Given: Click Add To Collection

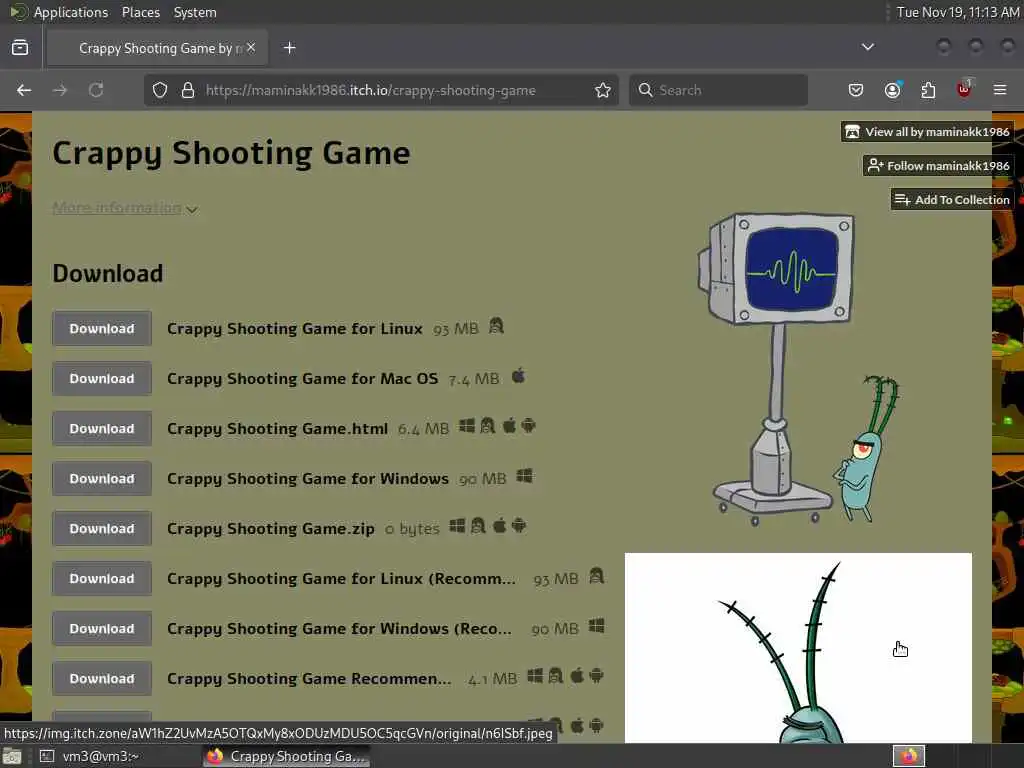Looking at the screenshot, I should click(952, 200).
